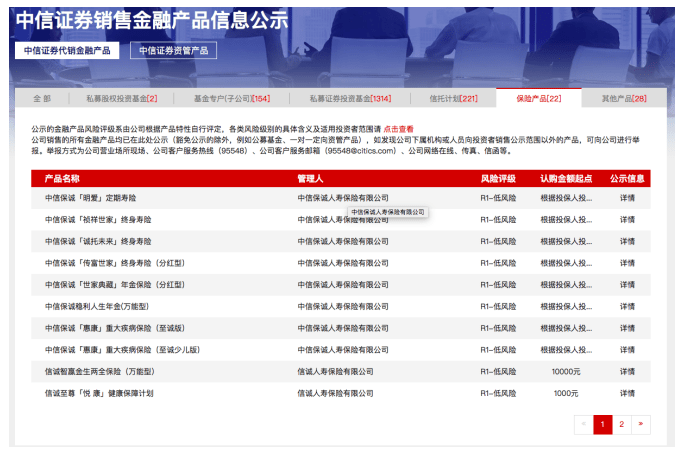Click 根据投保人投... in 稳利人生年金 row

(566, 307)
